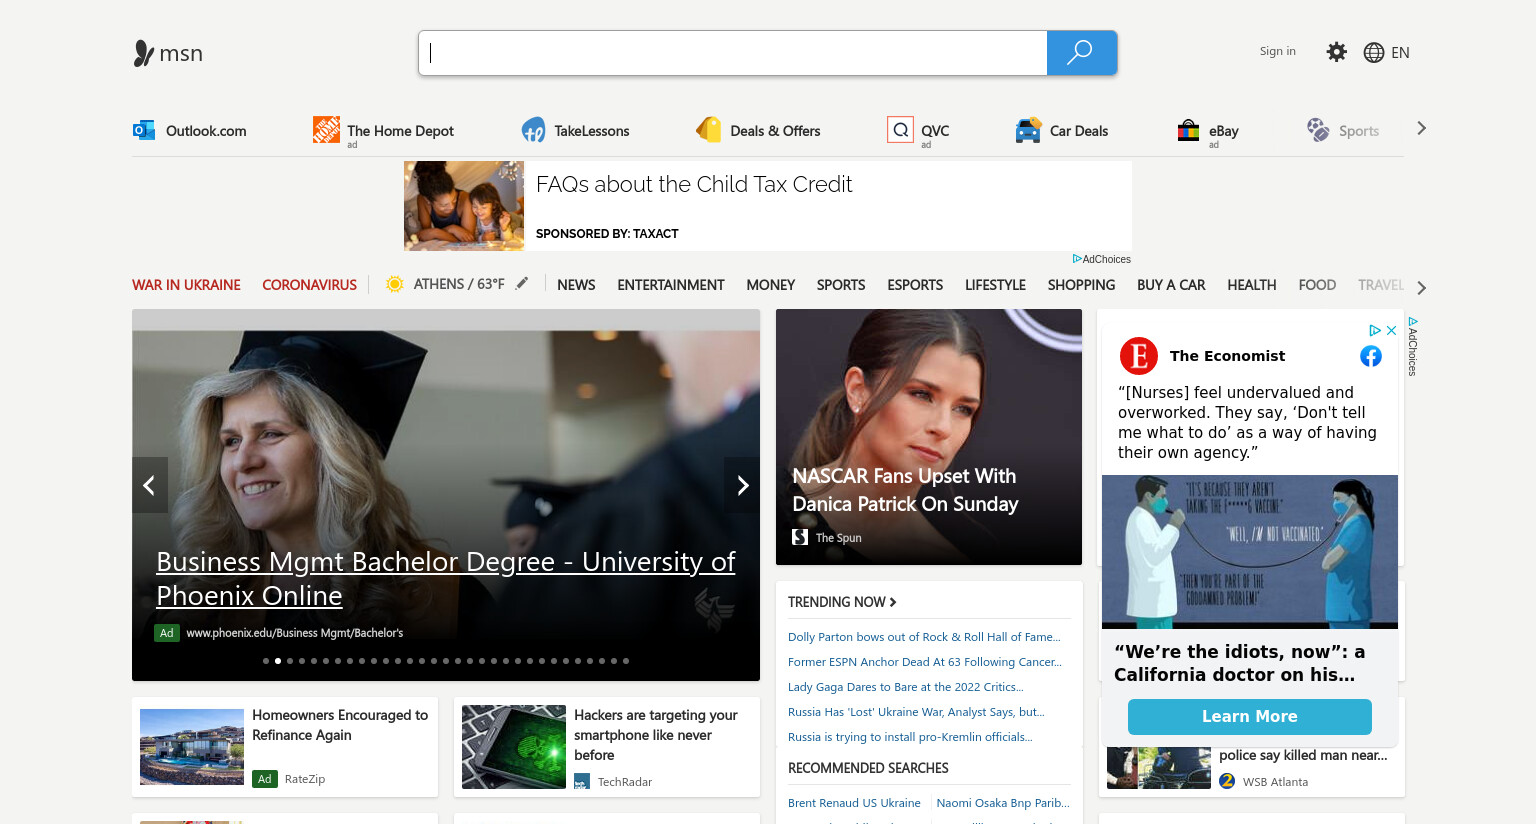Click the Economist vaccine cartoon image

click(1250, 552)
